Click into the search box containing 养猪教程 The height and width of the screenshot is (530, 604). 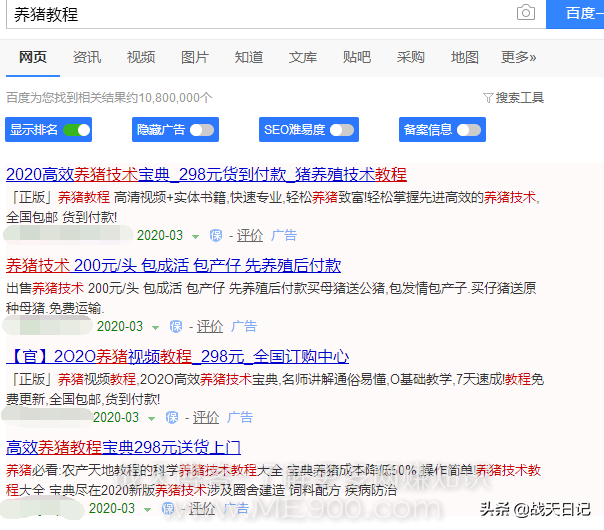pos(276,14)
